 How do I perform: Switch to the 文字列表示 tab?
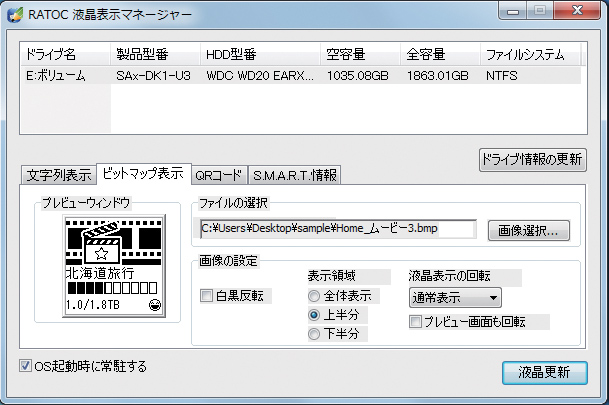59,175
